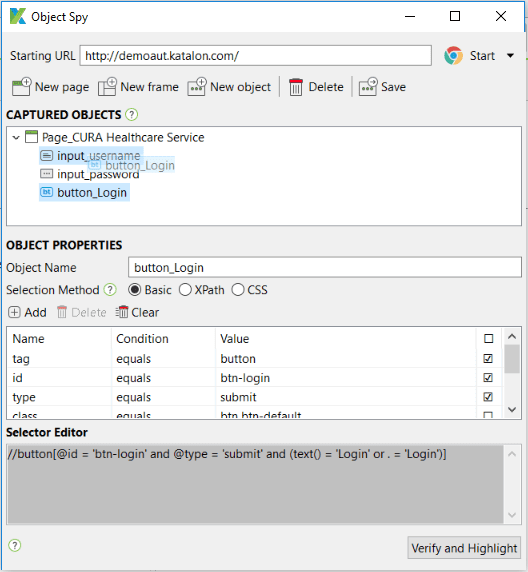Uncheck the tag property checkbox
This screenshot has height=572, width=528.
(488, 359)
